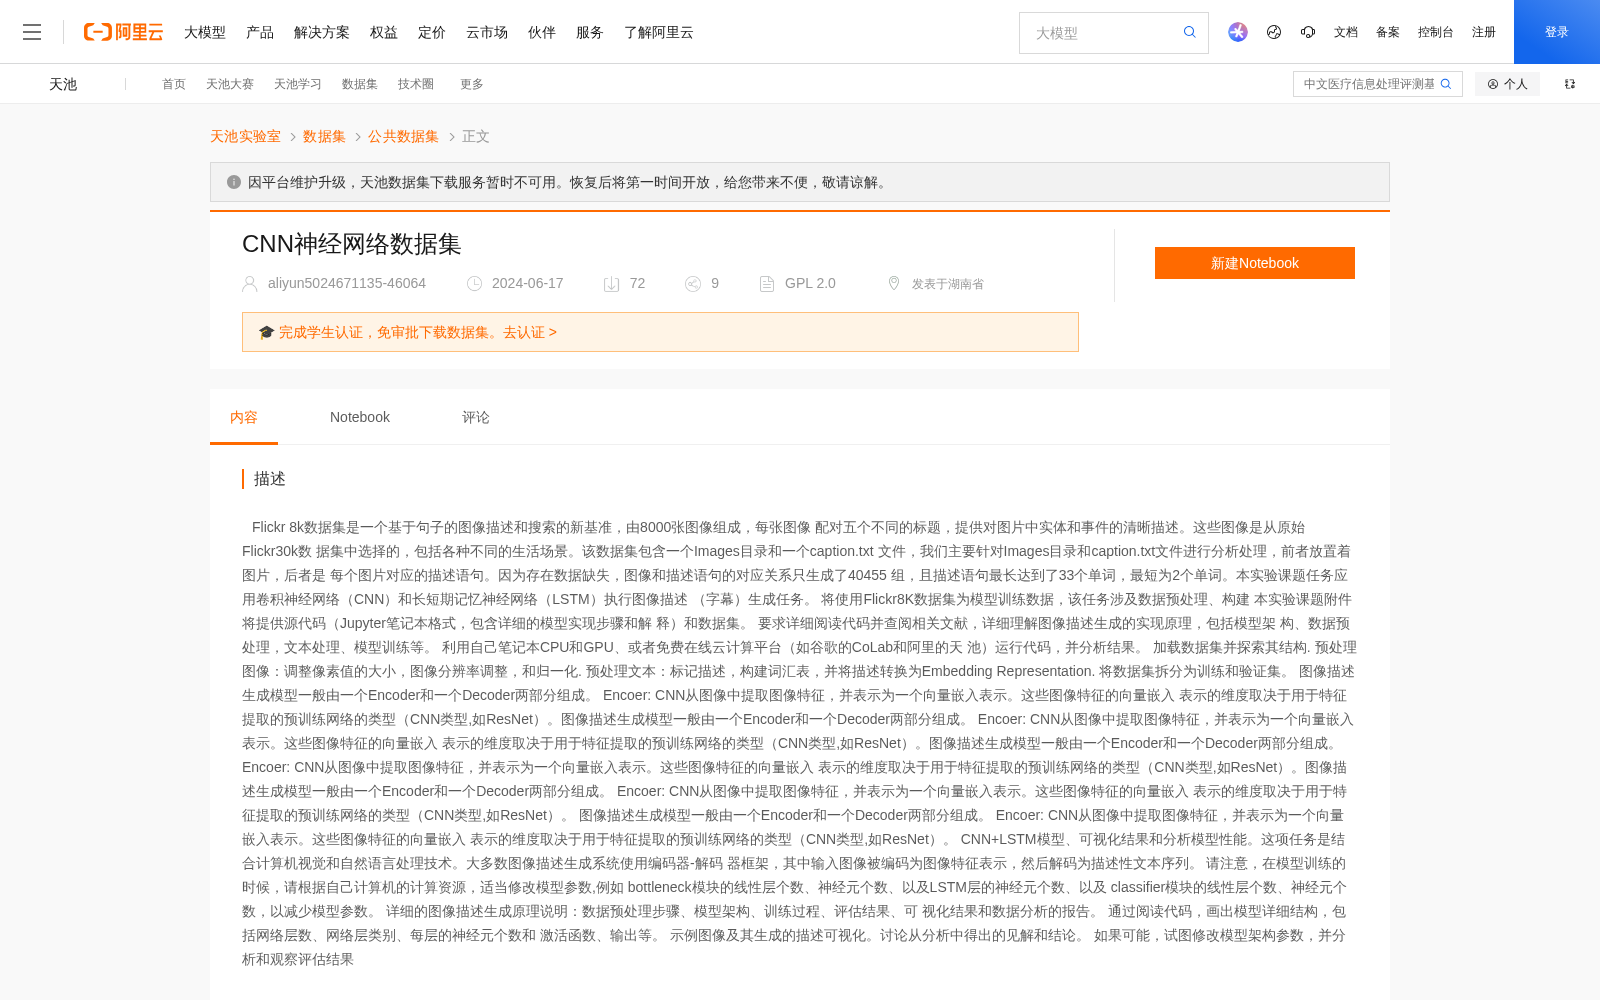Click the 个人 personal button
This screenshot has height=1000, width=1600.
(1507, 84)
